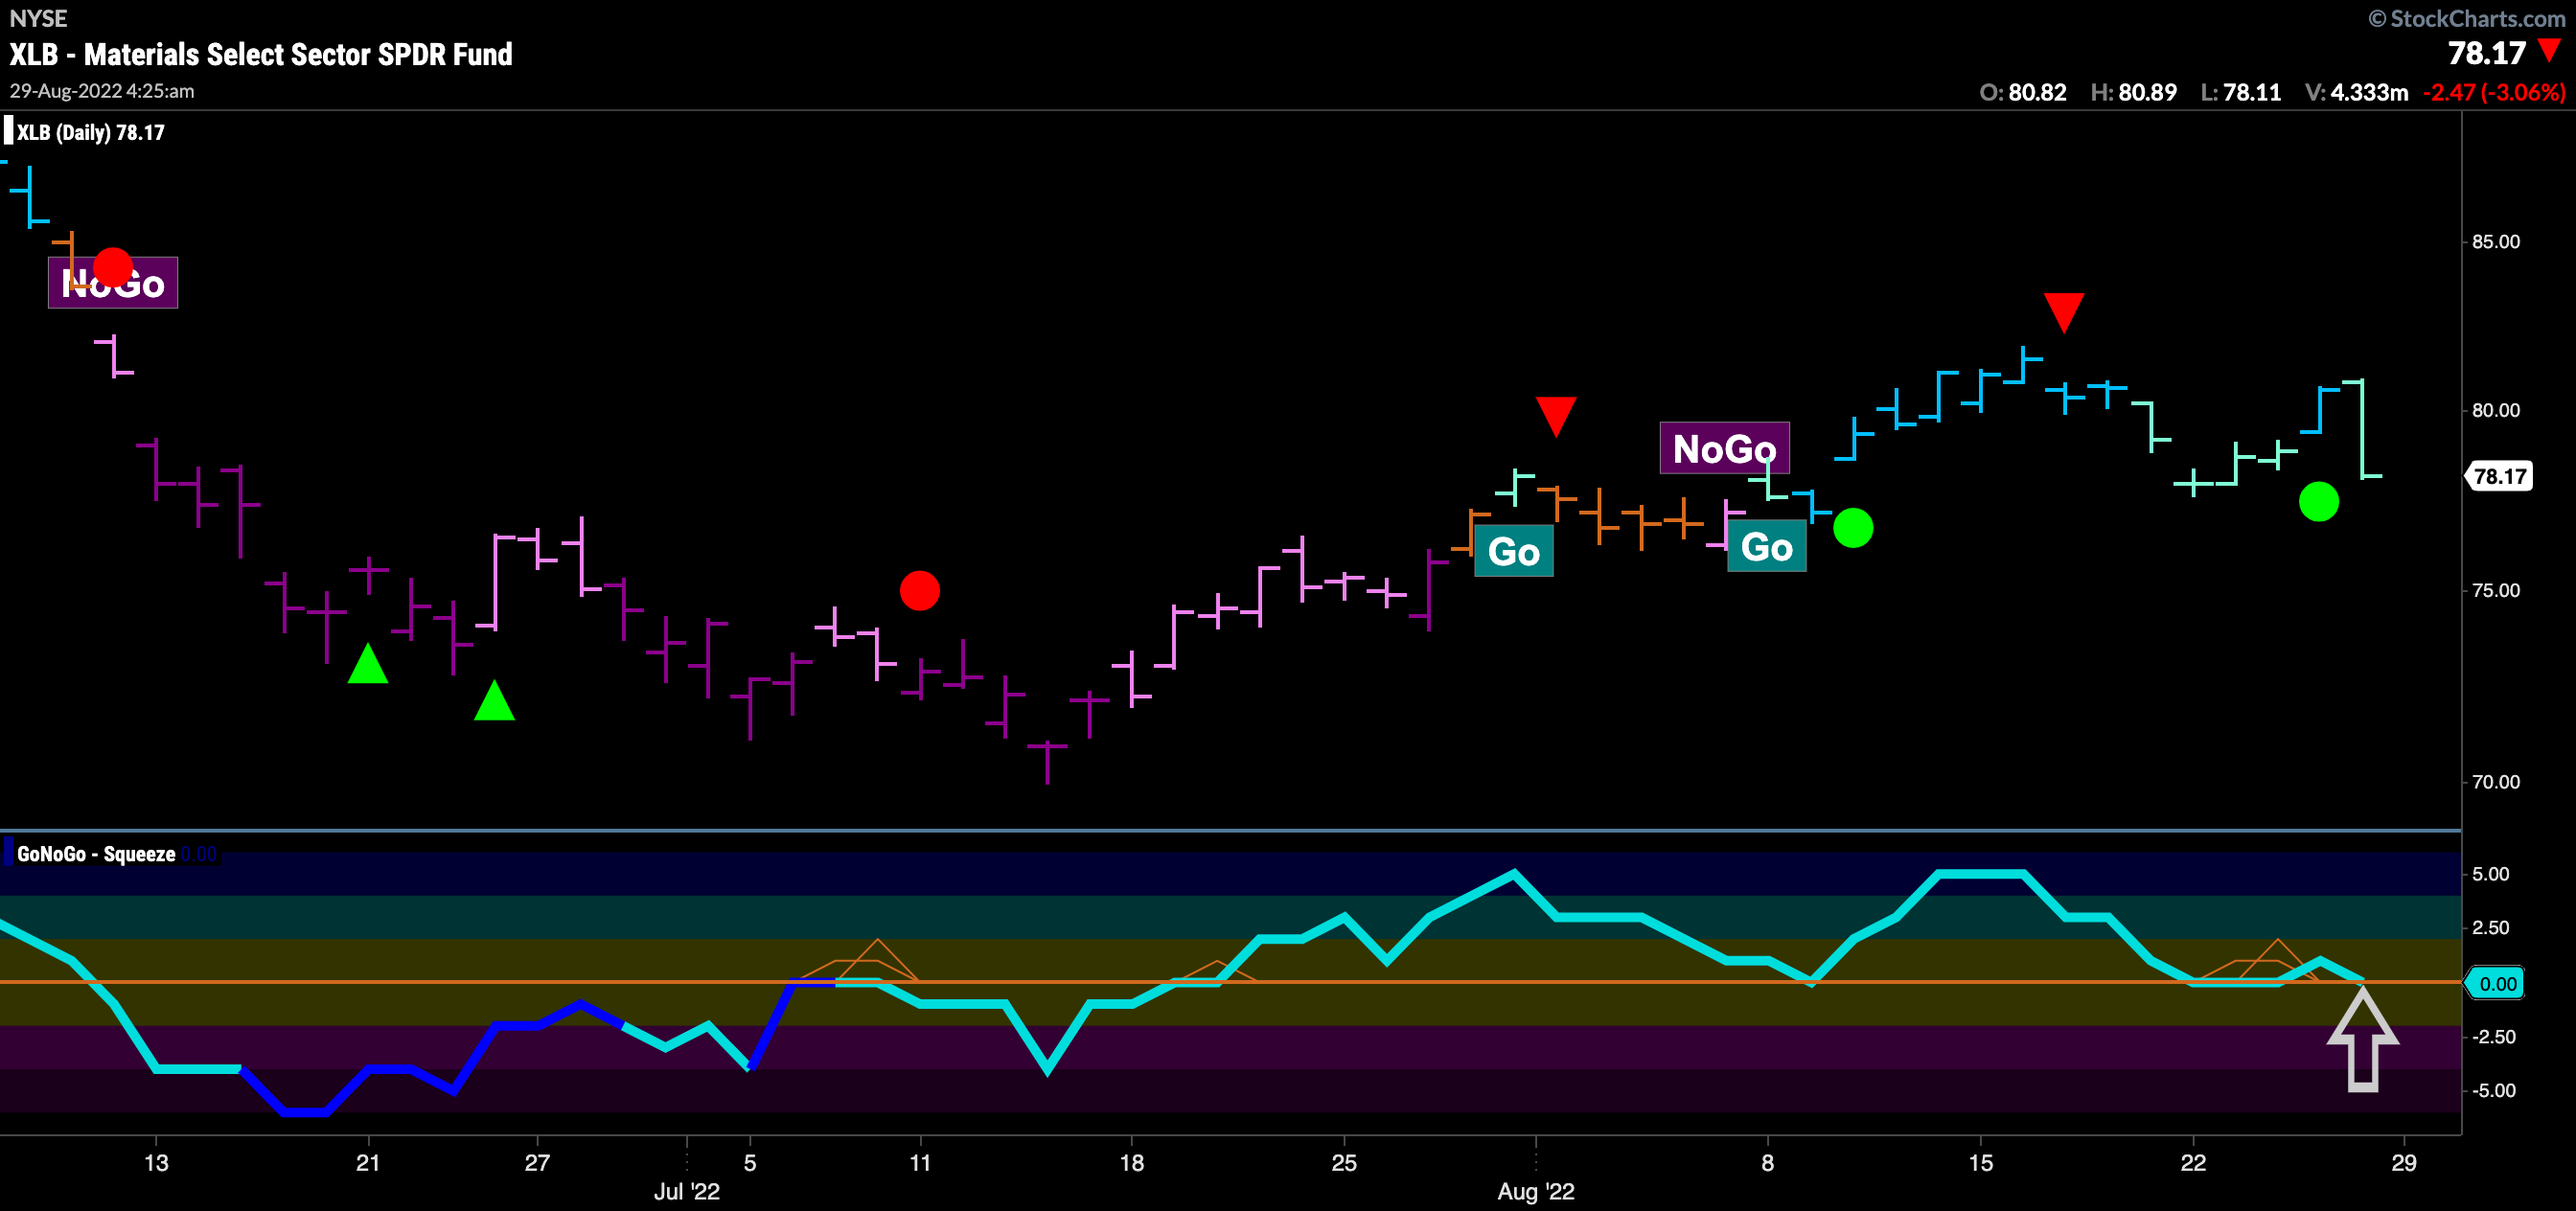Click the Aug '22 date axis label
The width and height of the screenshot is (2576, 1211).
point(1536,1191)
